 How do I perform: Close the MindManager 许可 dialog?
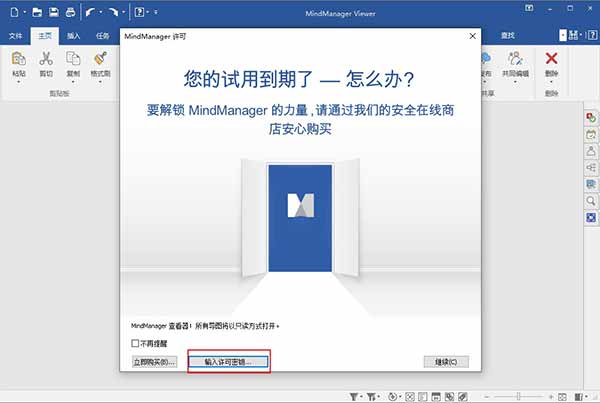click(x=473, y=36)
